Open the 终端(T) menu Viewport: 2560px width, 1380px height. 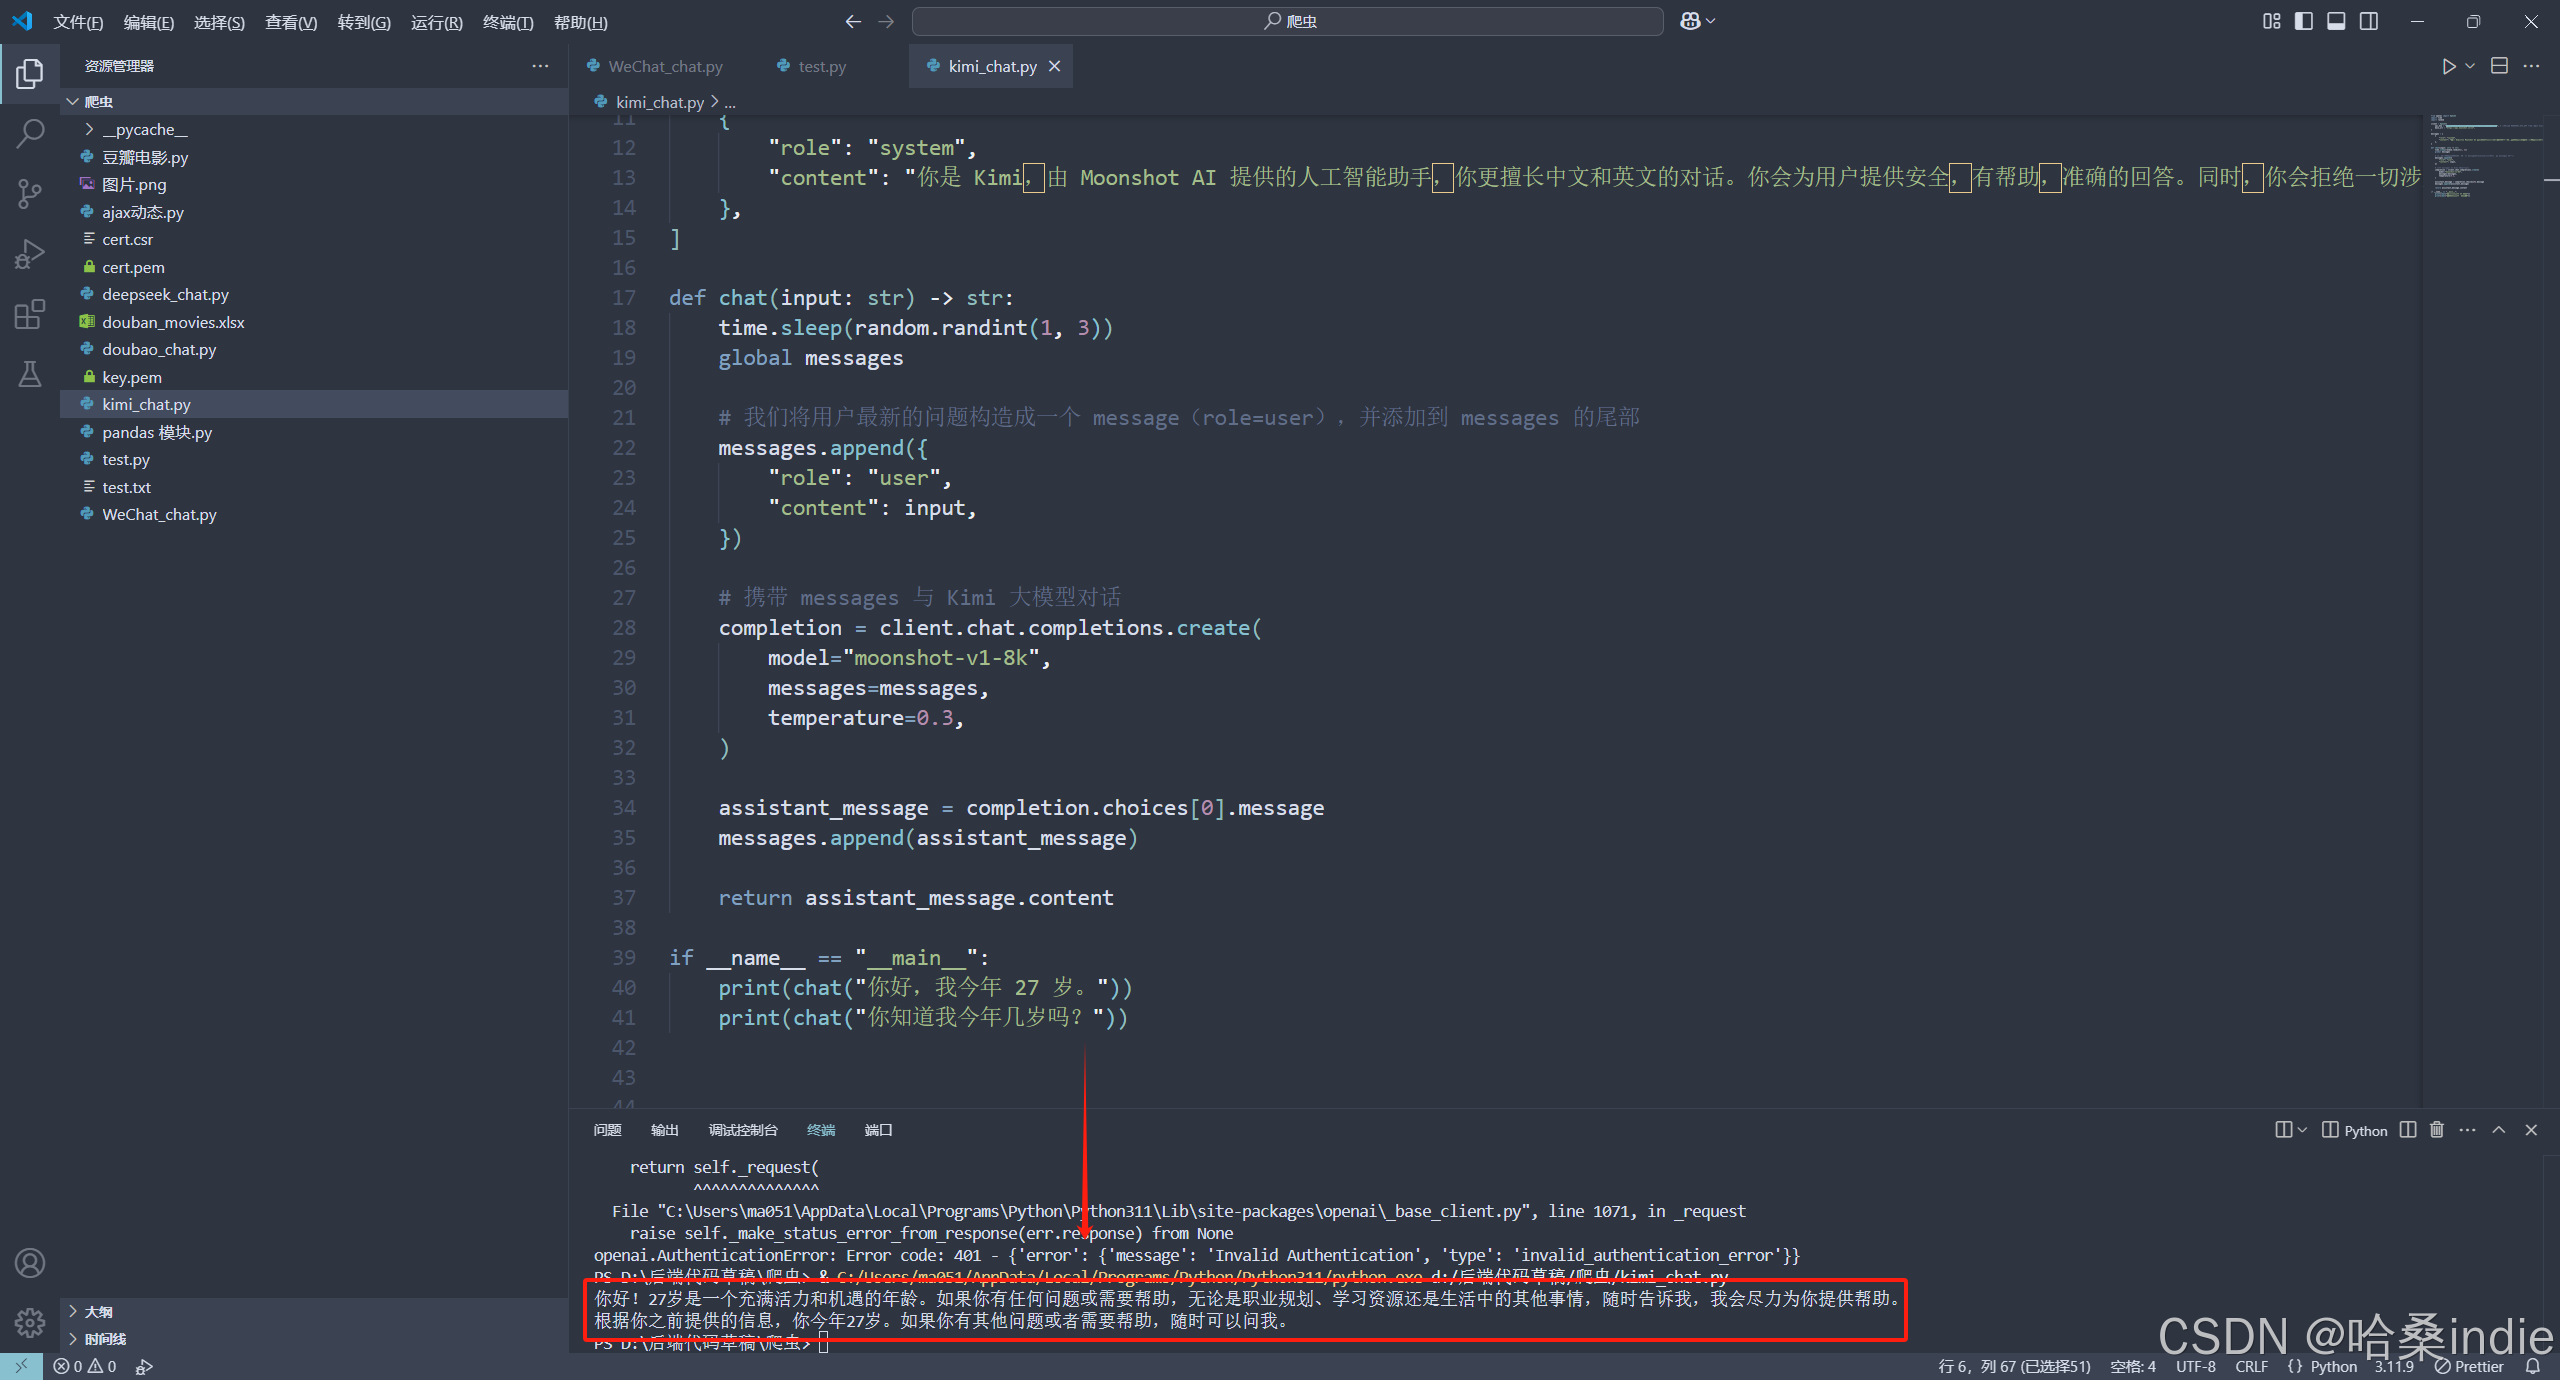pos(507,22)
